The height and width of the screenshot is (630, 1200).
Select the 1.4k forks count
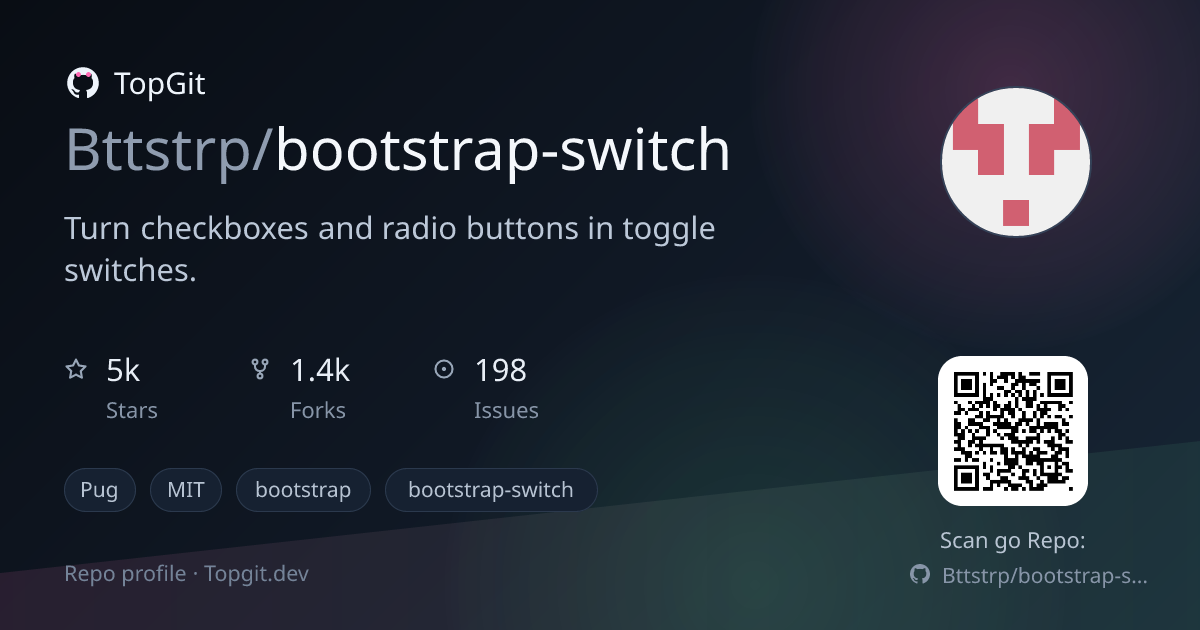[x=320, y=371]
